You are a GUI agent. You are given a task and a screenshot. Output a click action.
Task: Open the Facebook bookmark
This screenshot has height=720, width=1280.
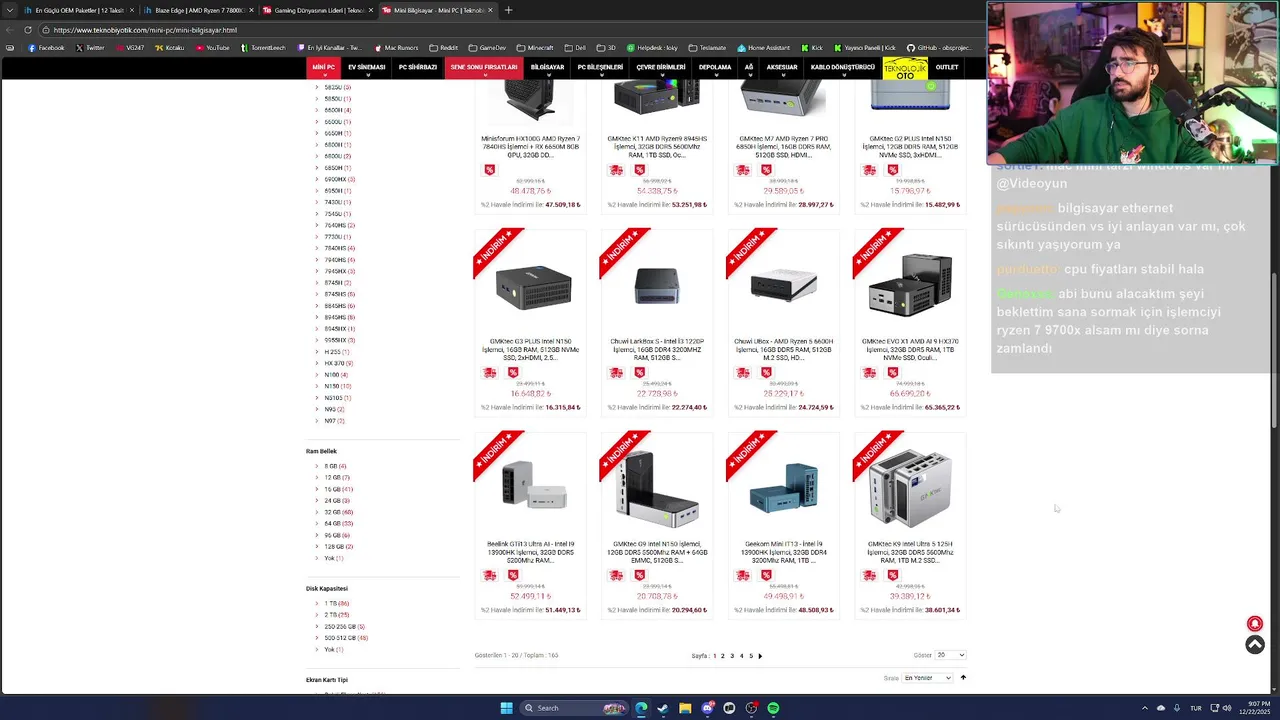tap(46, 48)
